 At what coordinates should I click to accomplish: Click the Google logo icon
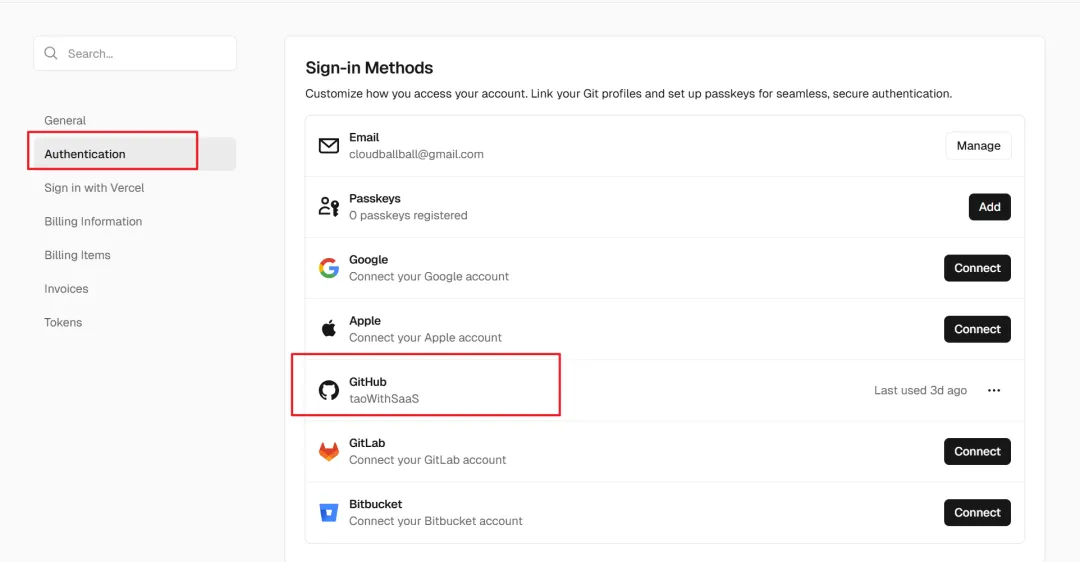329,268
